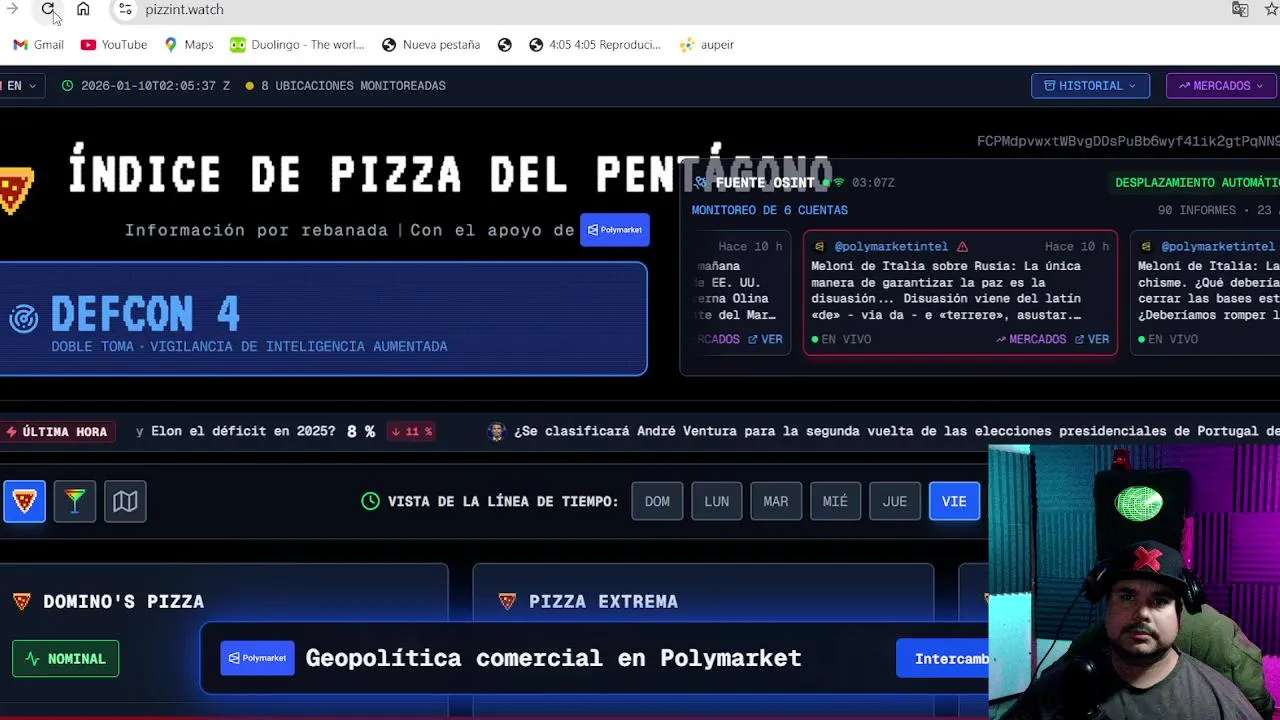
Task: Open MERCADOS link on Meloni Rusia card
Action: [1030, 339]
